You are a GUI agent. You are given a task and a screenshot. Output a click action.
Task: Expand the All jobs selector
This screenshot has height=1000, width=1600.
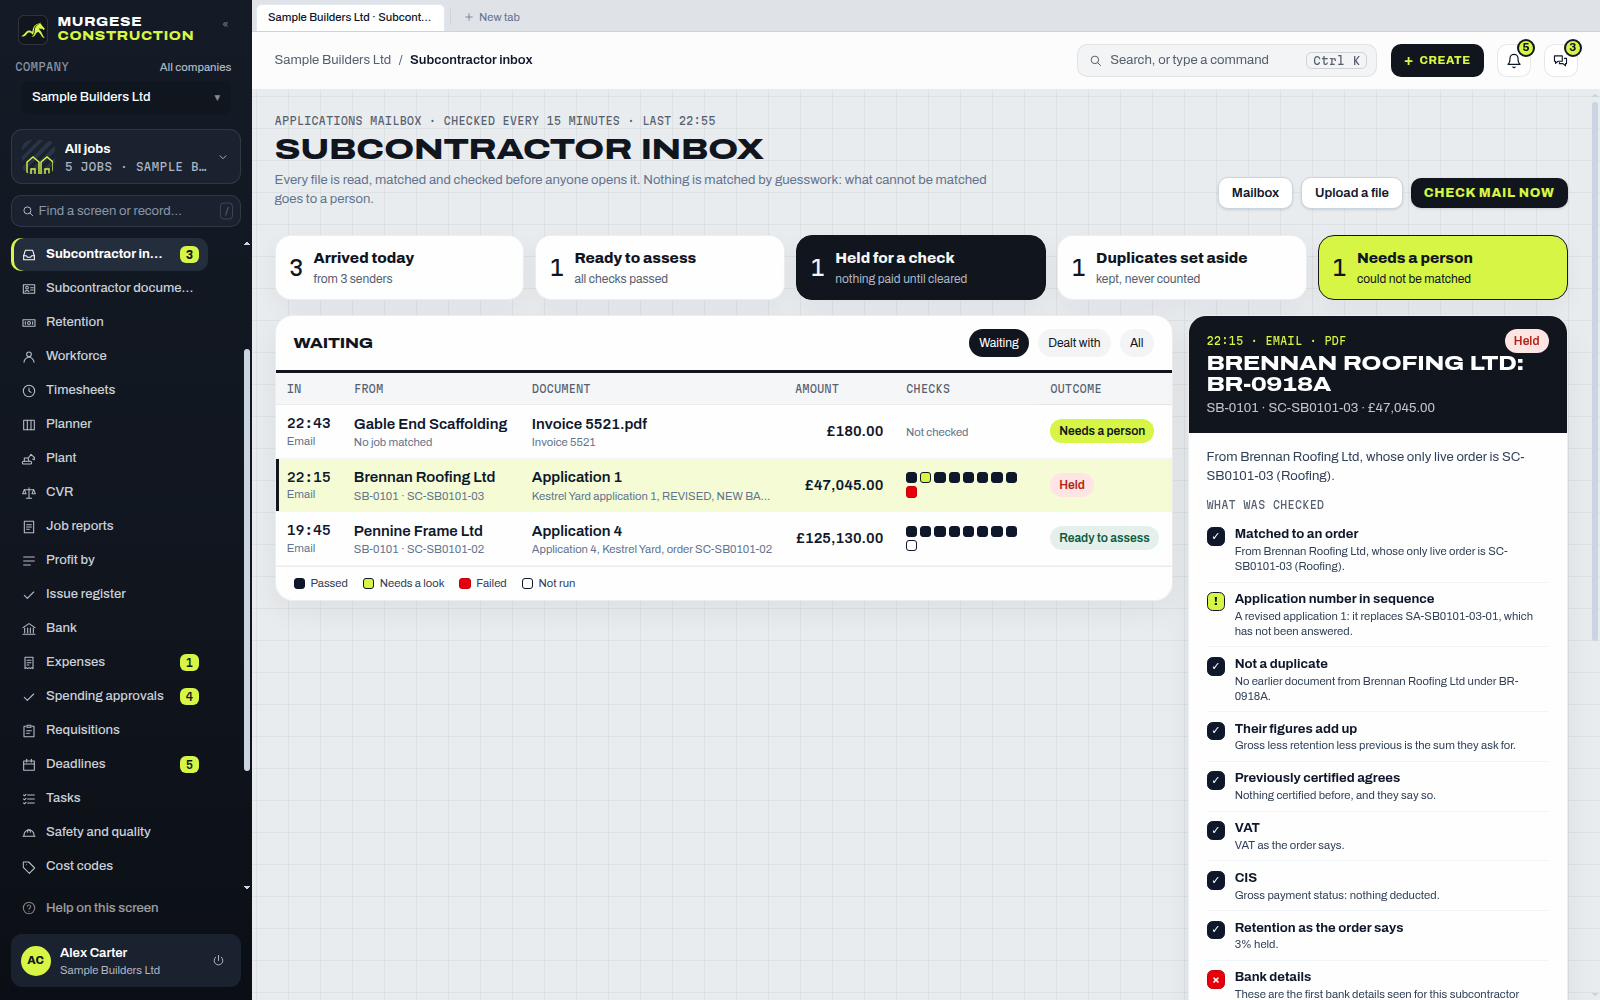[x=126, y=157]
